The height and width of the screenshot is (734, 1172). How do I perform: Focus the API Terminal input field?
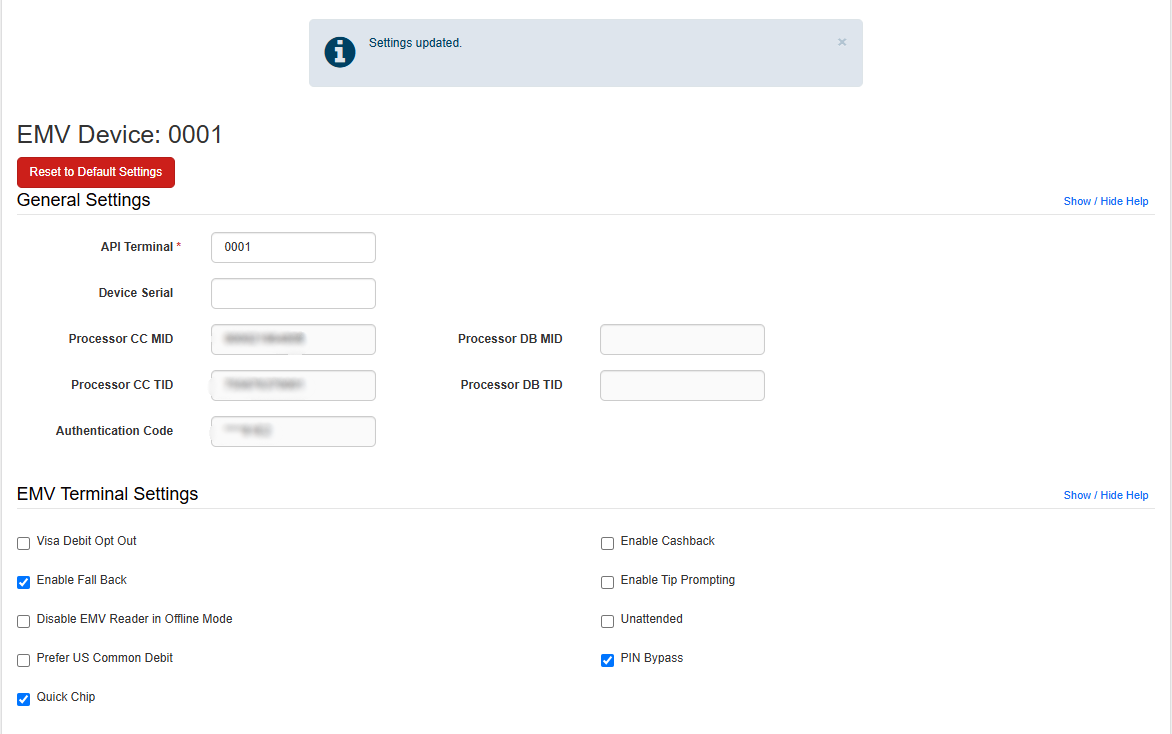point(293,247)
